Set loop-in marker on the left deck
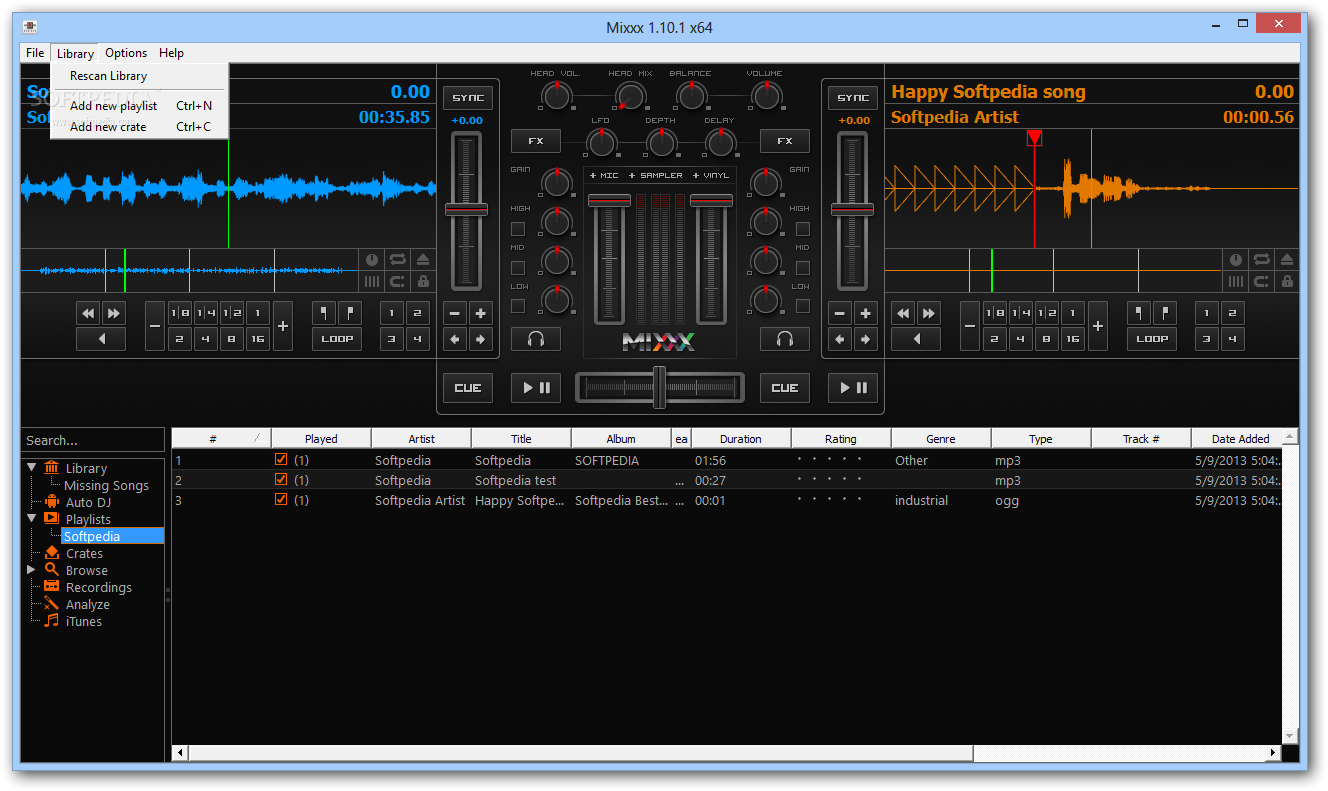This screenshot has width=1328, height=791. pyautogui.click(x=324, y=313)
